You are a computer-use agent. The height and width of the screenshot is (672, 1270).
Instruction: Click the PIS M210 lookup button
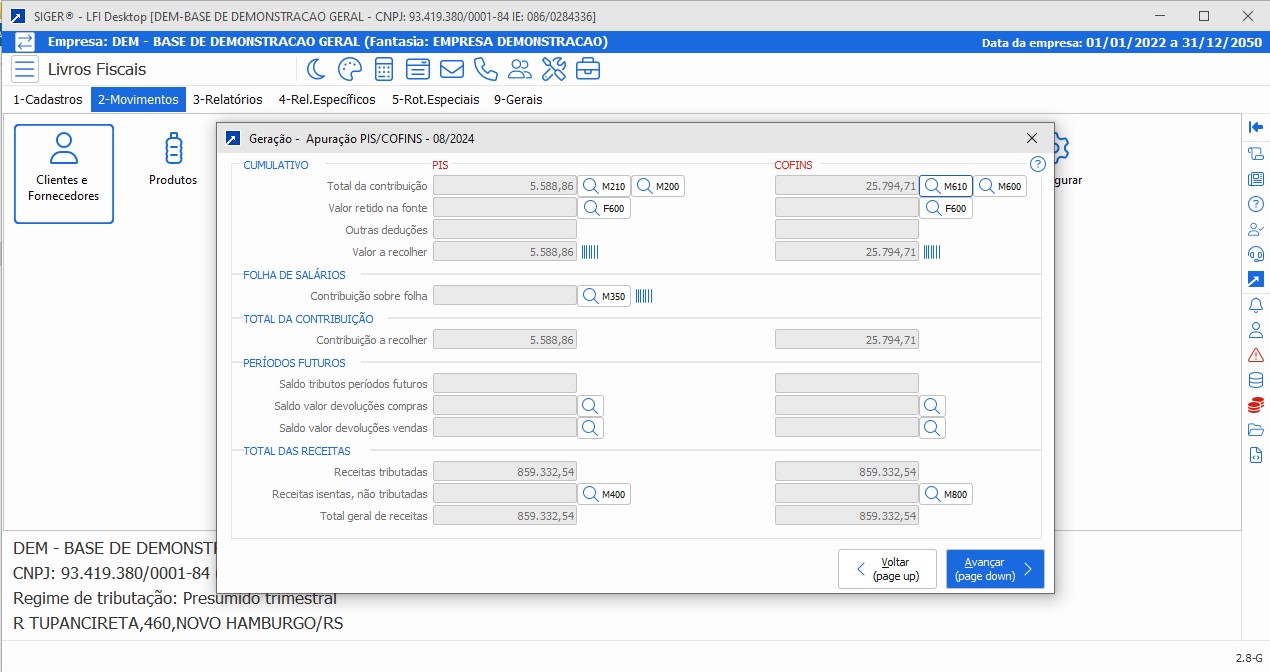coord(604,186)
